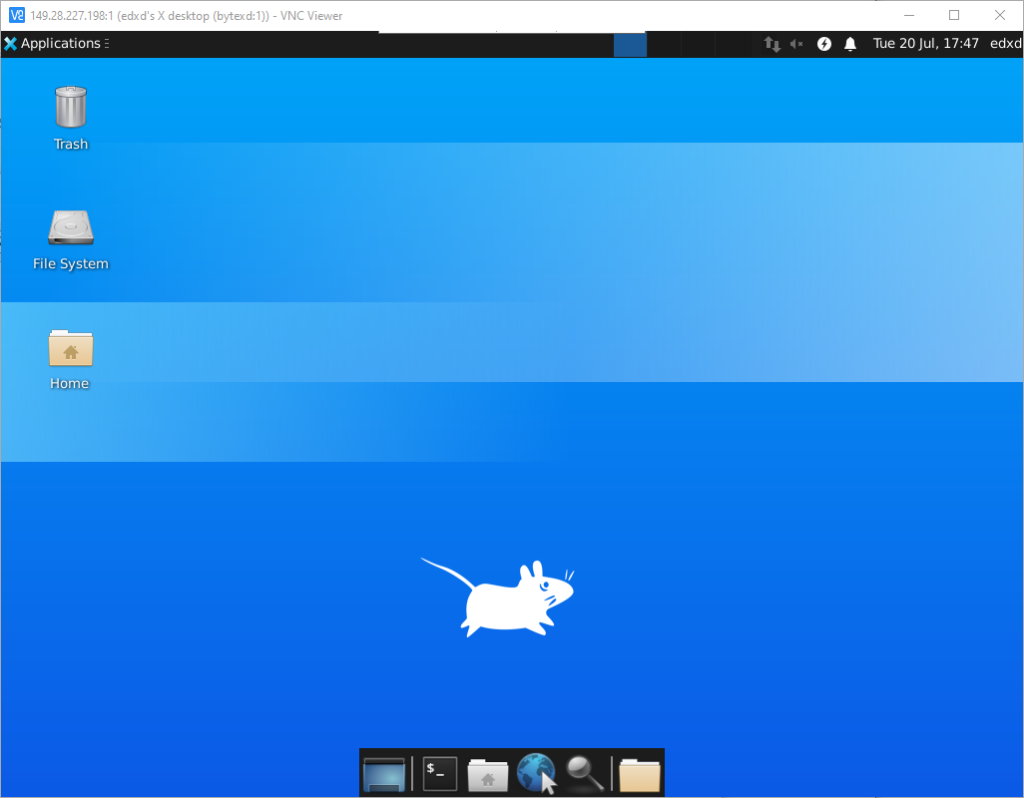Open the Trash from the desktop

[70, 110]
